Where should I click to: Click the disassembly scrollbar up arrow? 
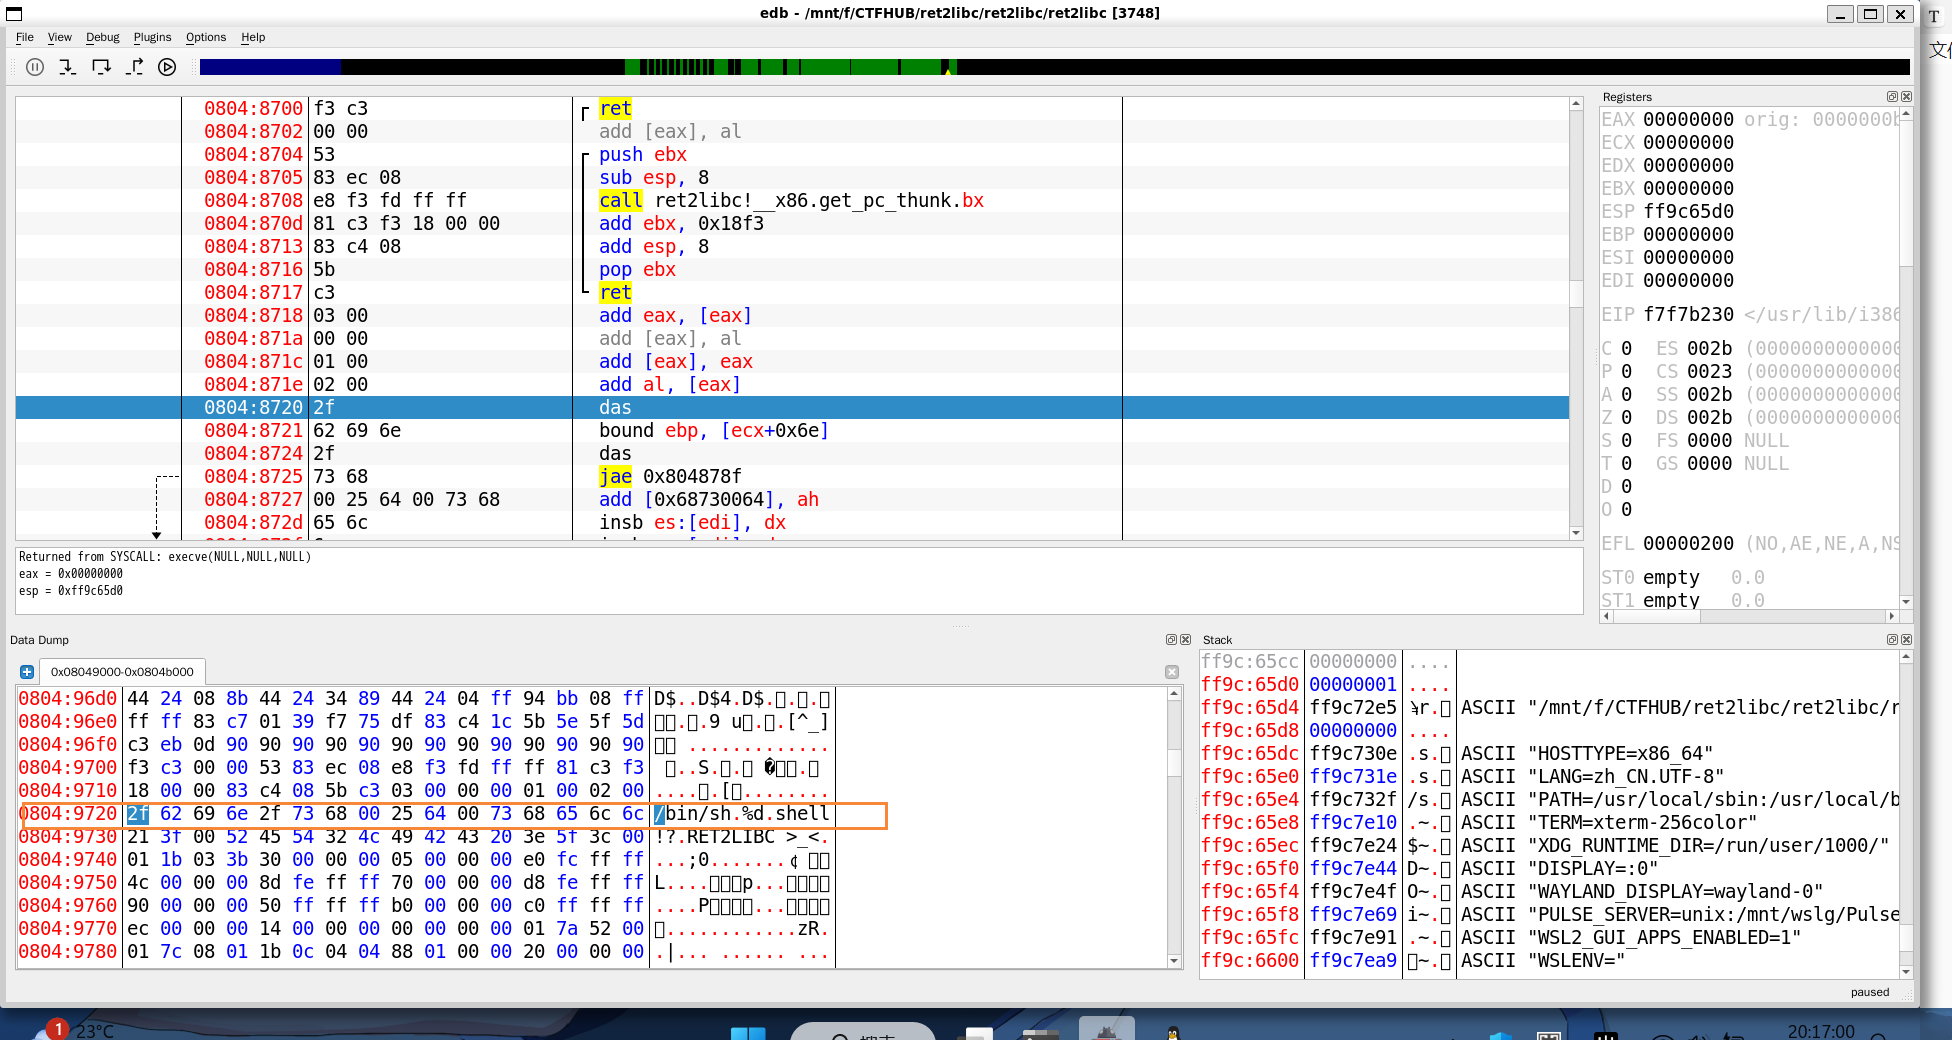click(x=1576, y=104)
